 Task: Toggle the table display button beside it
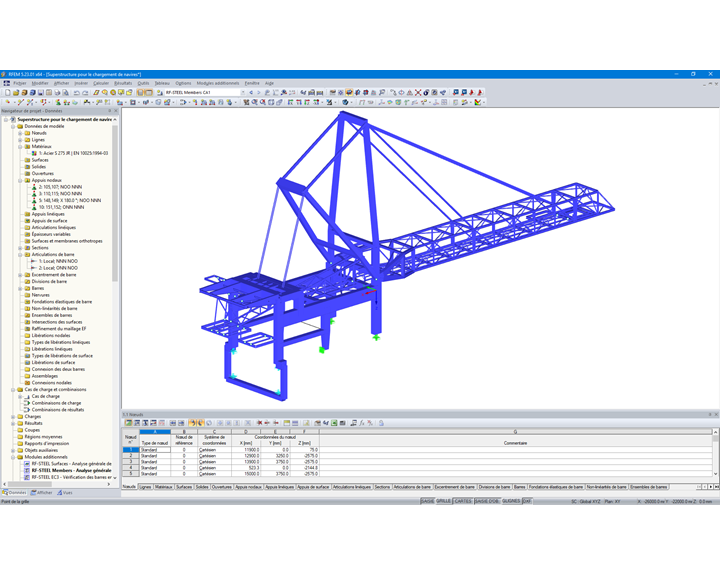148,92
